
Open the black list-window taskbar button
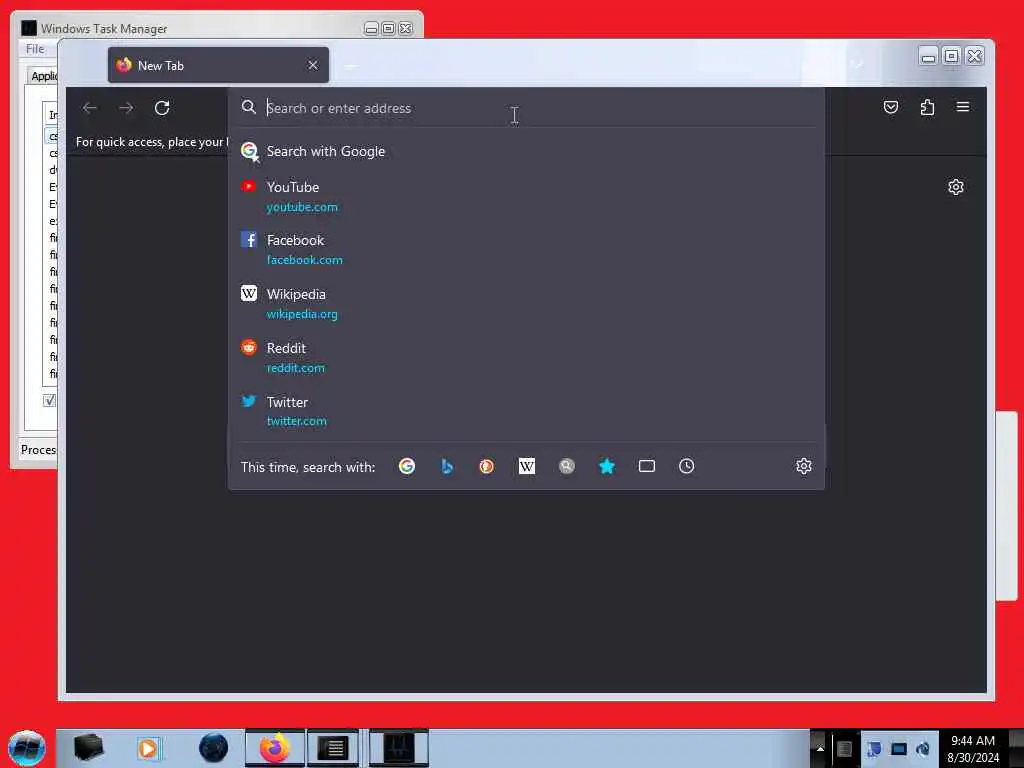[x=333, y=748]
